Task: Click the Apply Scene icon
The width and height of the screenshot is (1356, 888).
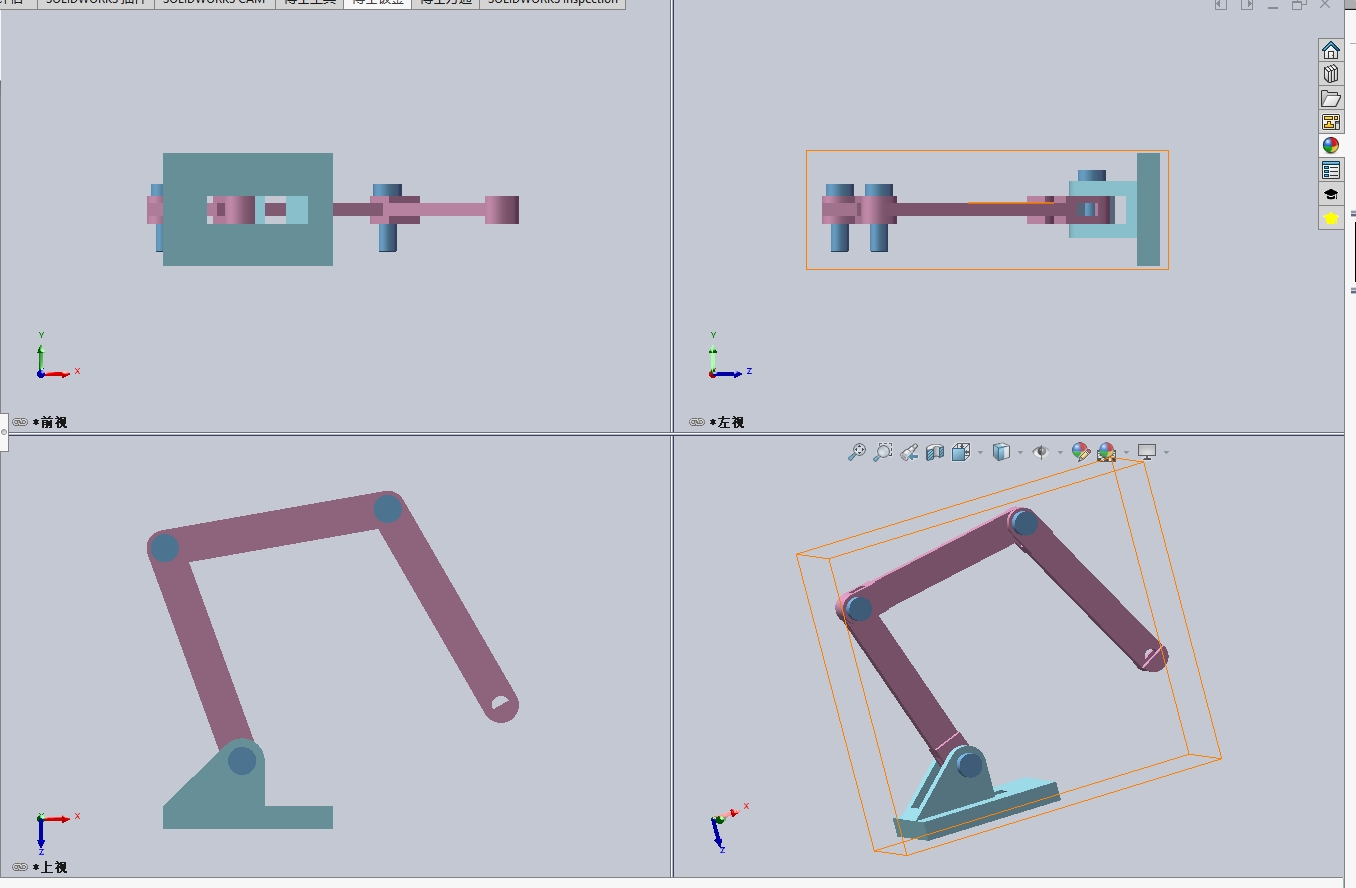Action: [1106, 452]
